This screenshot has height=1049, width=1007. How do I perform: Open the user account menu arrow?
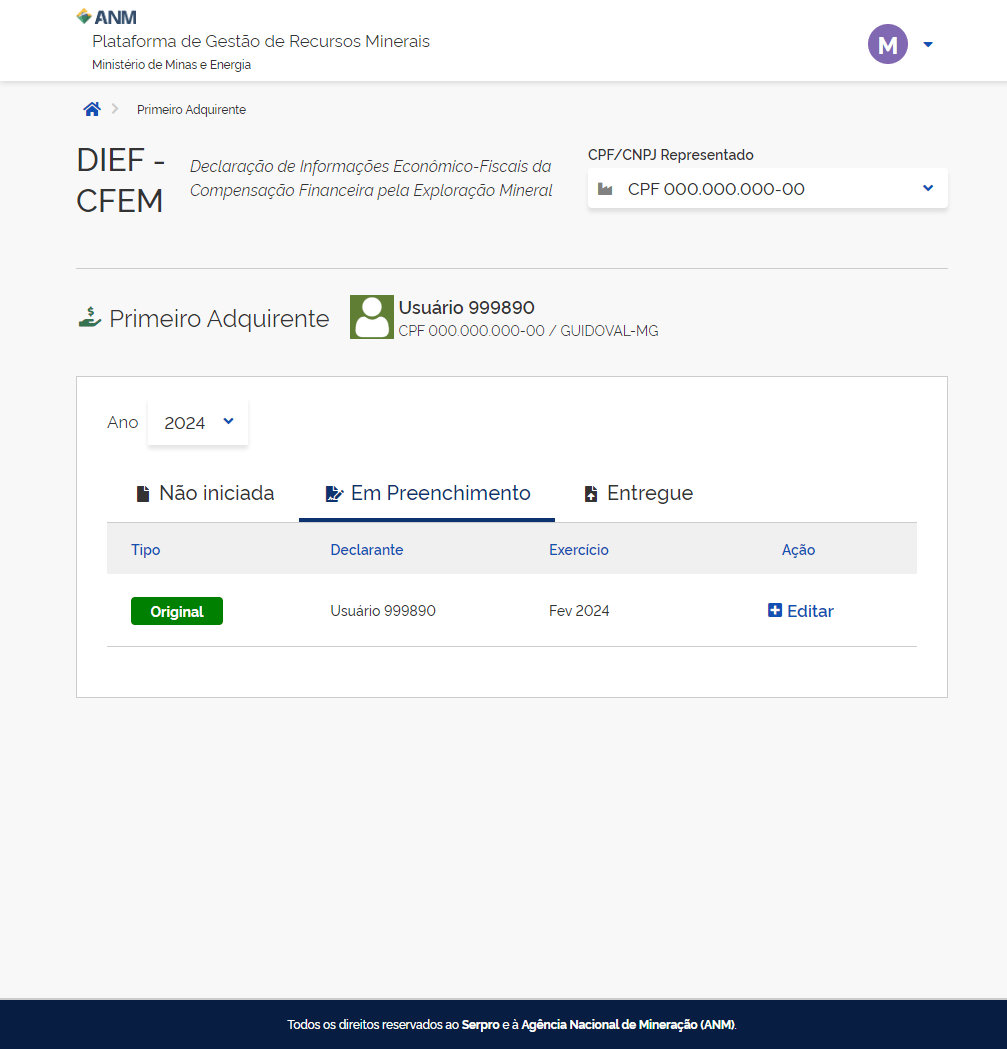pyautogui.click(x=928, y=44)
